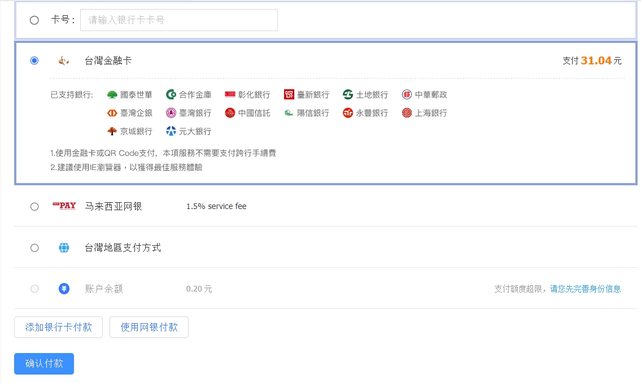Click the 彰化銀行 red logo icon

click(230, 94)
